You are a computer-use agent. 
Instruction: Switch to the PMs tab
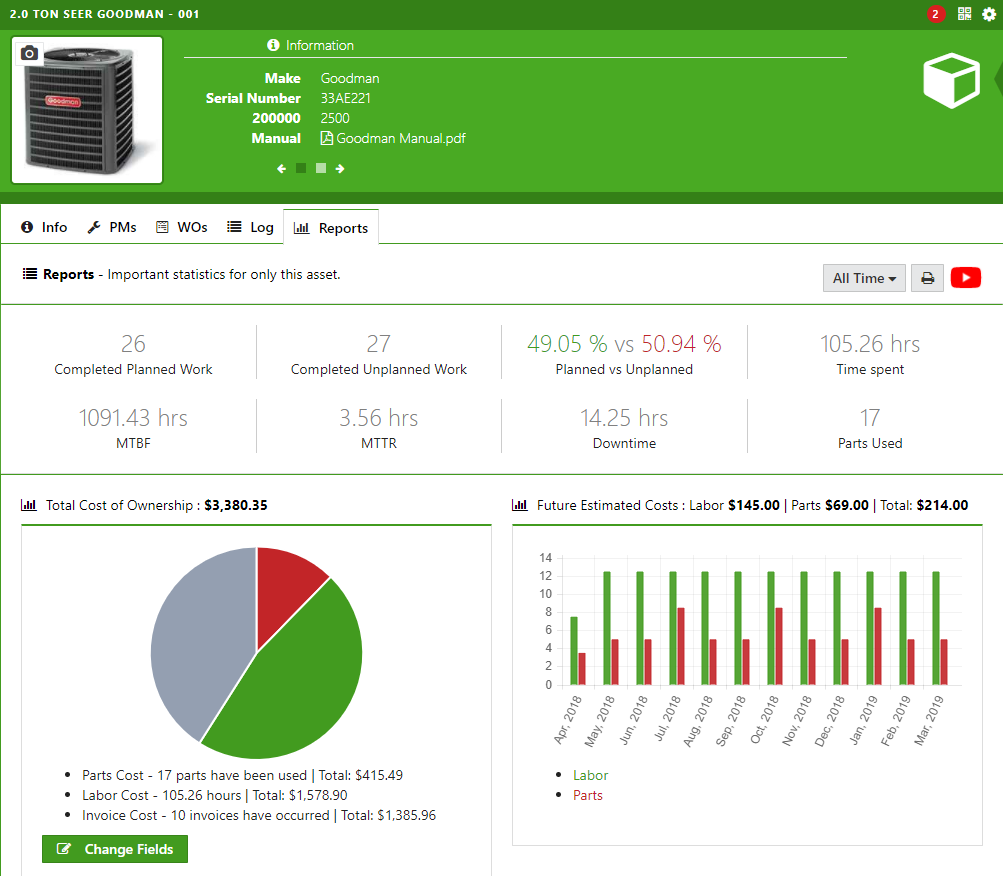(x=111, y=227)
